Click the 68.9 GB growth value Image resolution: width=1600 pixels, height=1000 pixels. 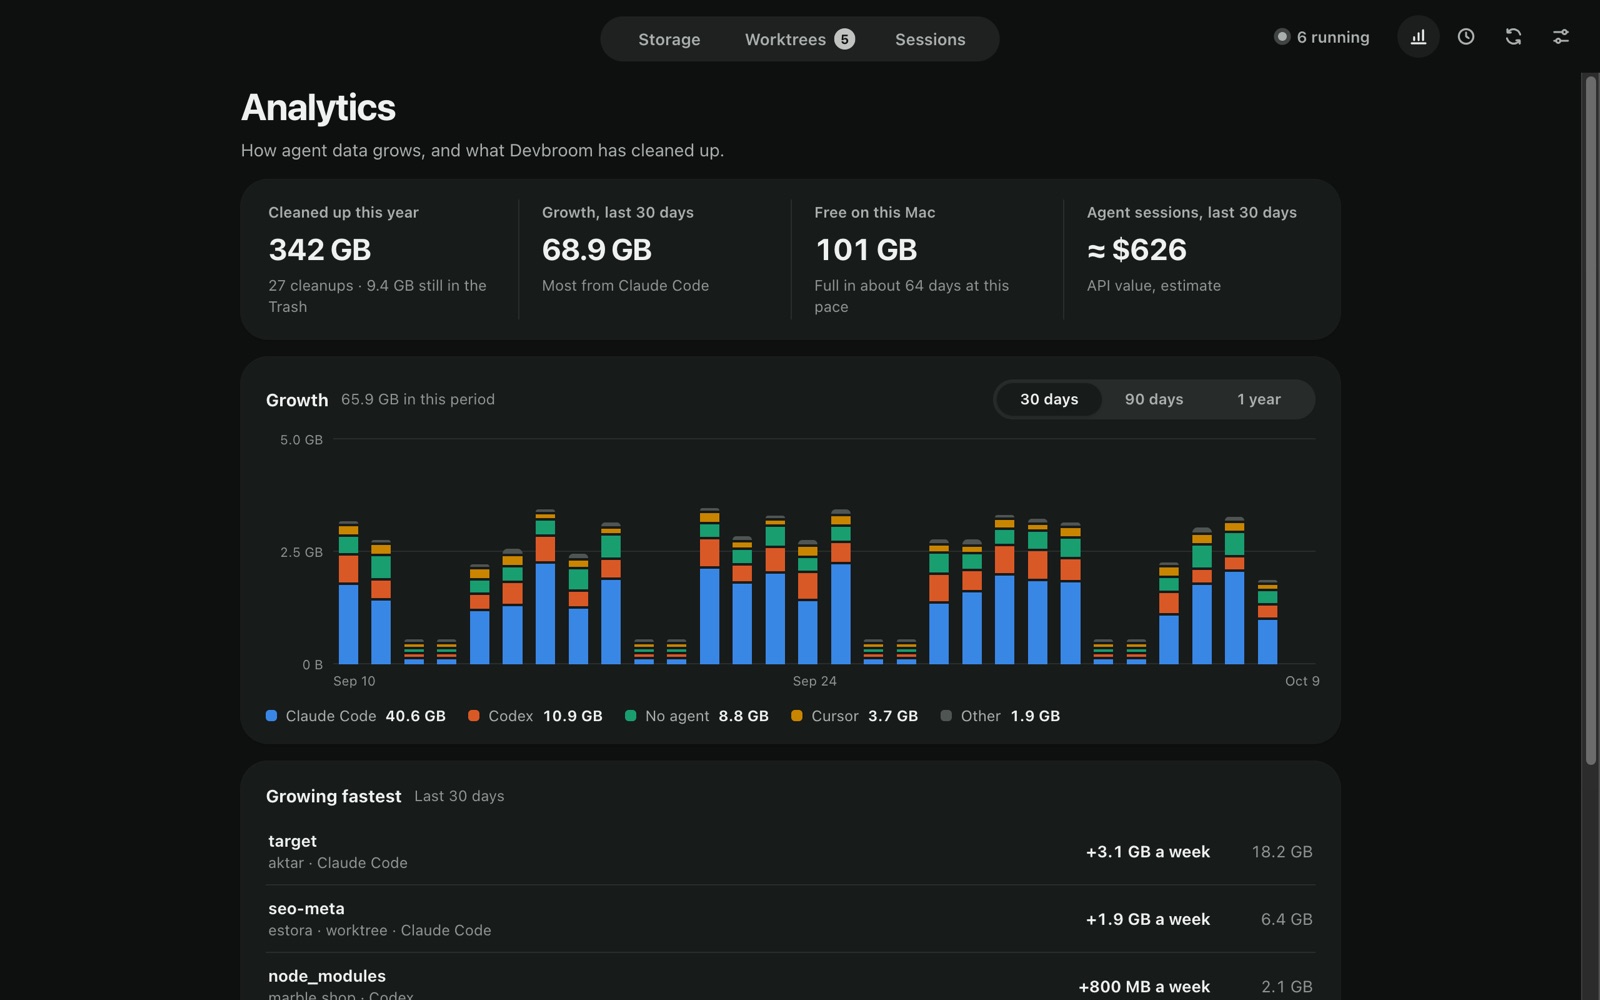(x=597, y=249)
